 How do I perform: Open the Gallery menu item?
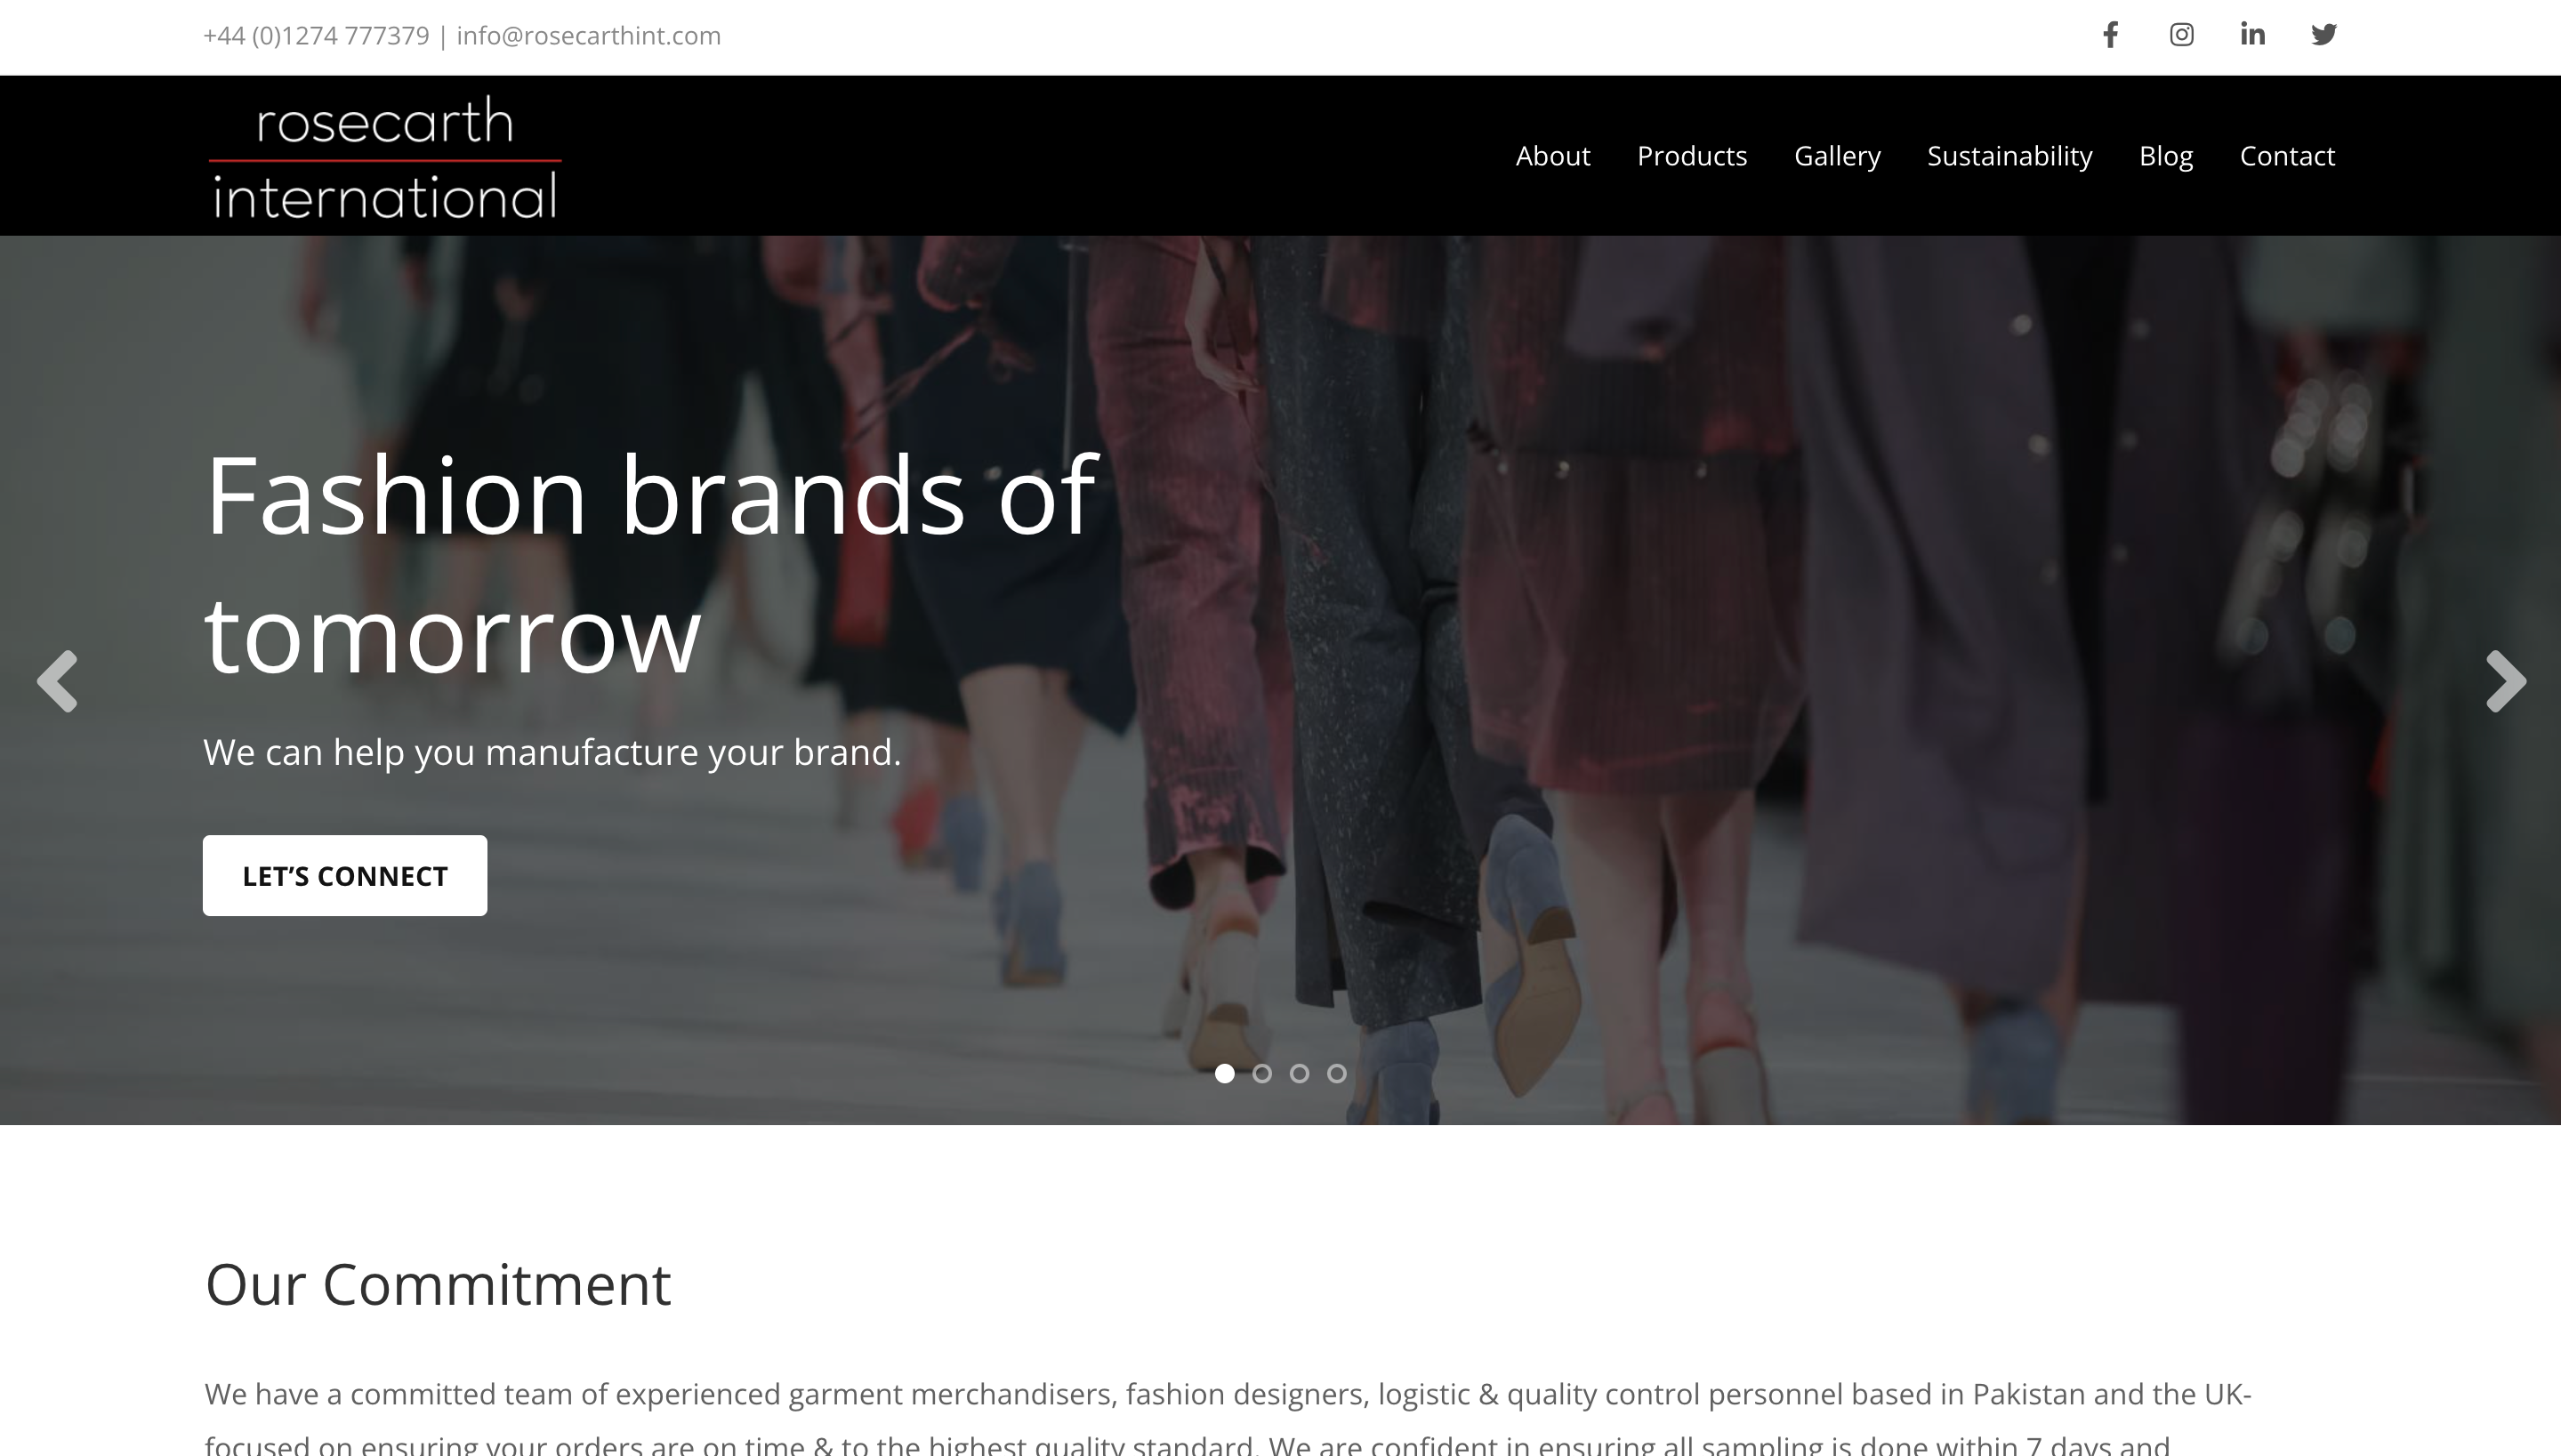(1837, 156)
